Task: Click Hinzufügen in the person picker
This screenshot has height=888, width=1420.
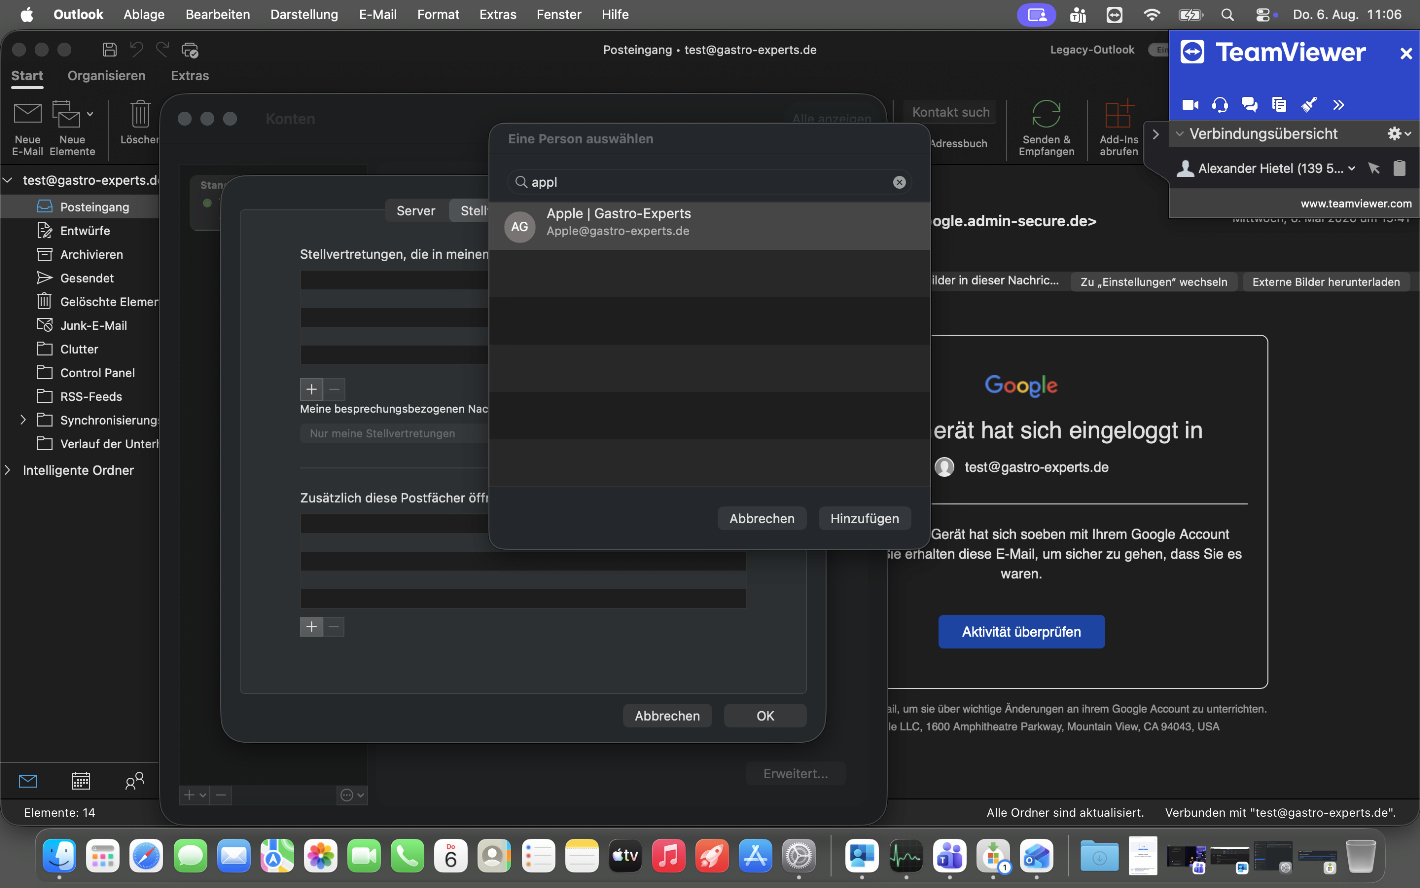Action: (x=865, y=518)
